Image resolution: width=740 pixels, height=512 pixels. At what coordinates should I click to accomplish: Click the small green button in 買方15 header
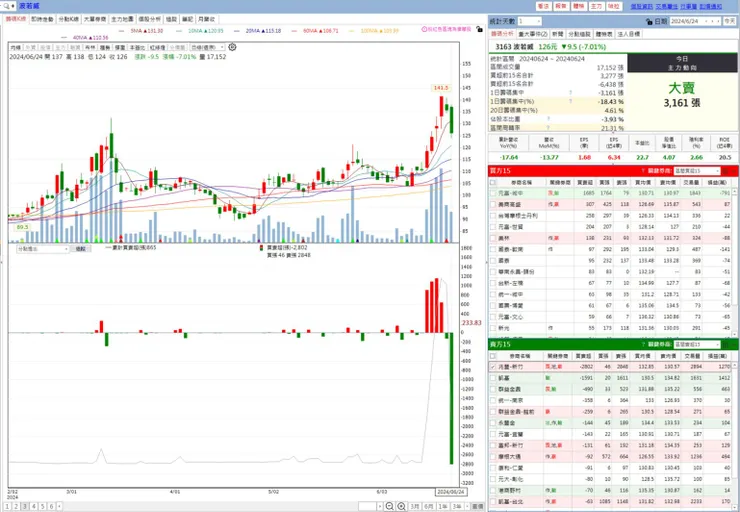pyautogui.click(x=726, y=171)
